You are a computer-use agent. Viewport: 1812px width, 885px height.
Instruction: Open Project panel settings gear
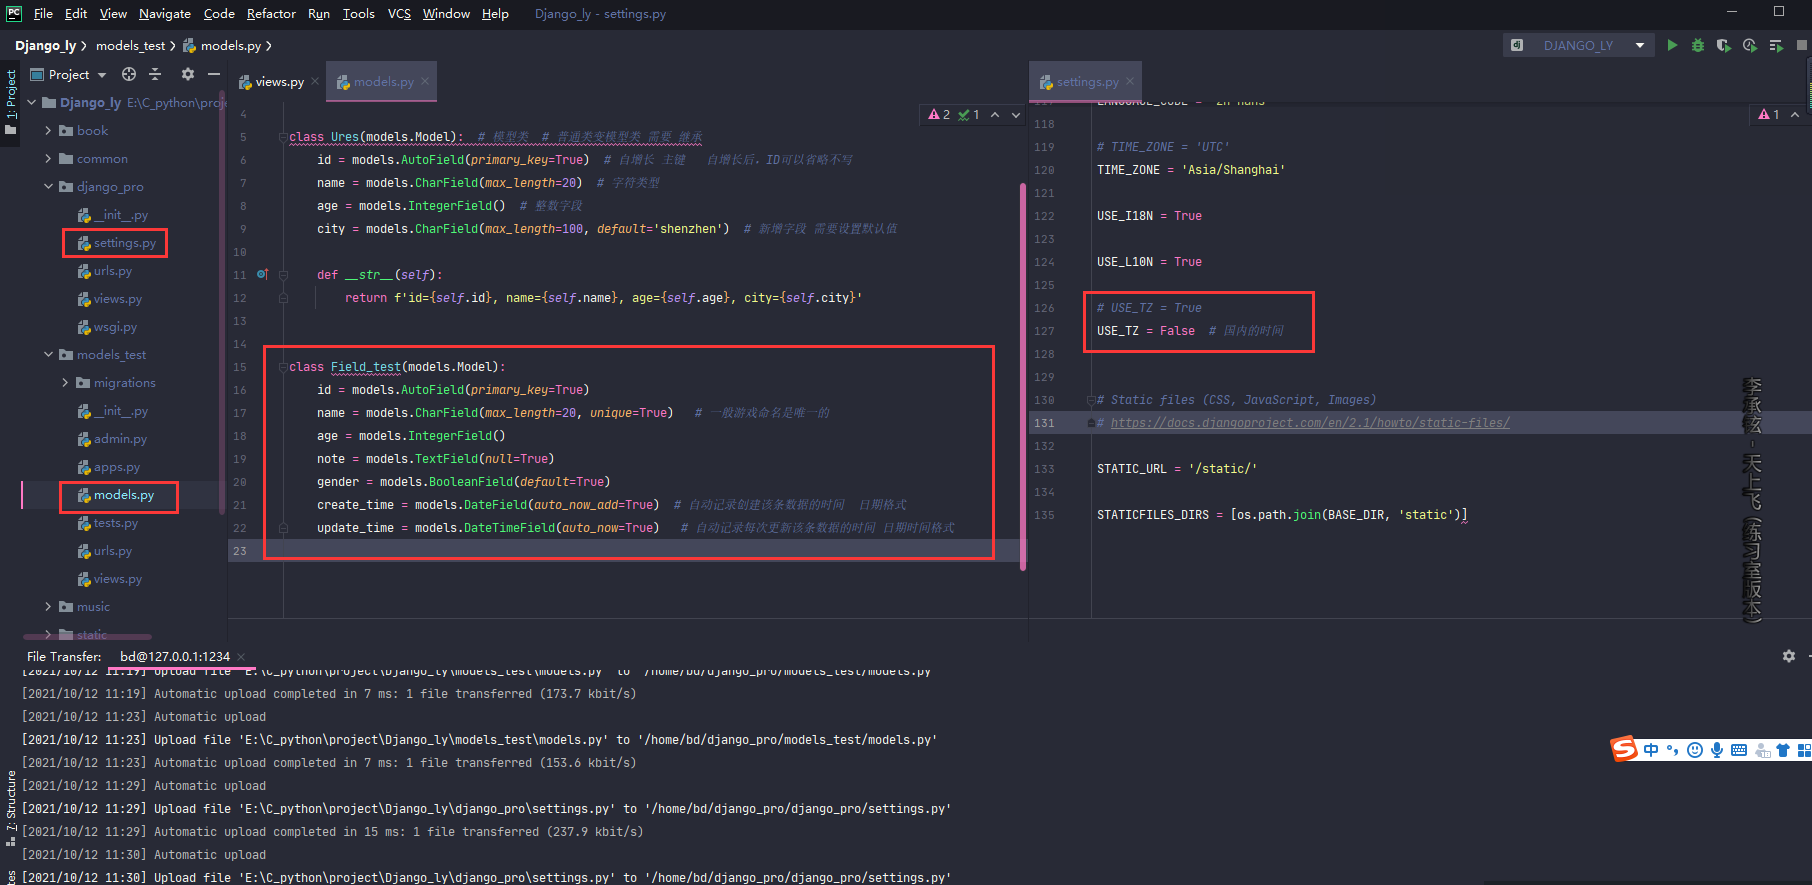pyautogui.click(x=188, y=74)
